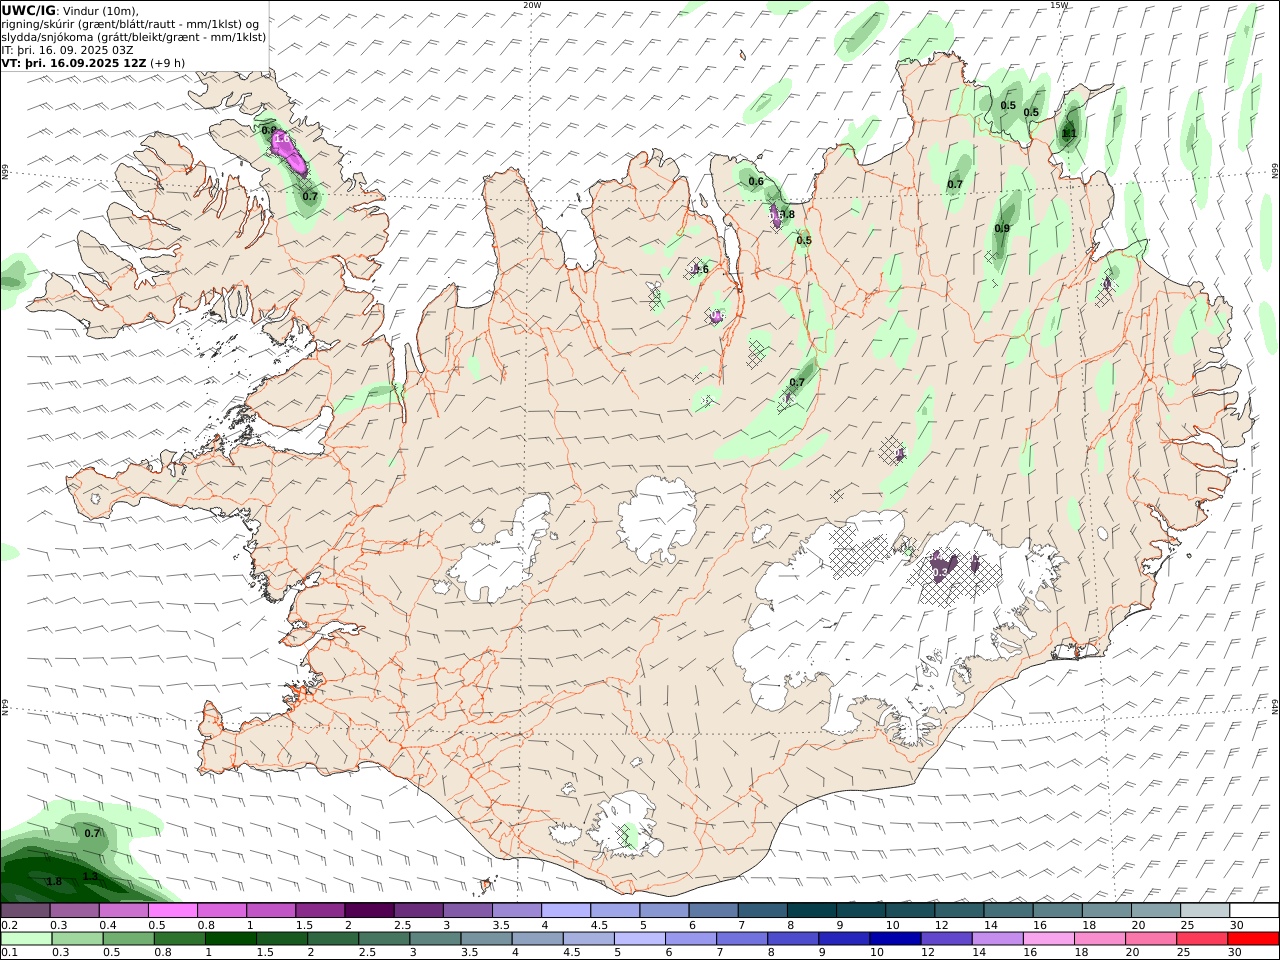Click the '18' label in the upper legend
The height and width of the screenshot is (960, 1280).
coord(1088,925)
